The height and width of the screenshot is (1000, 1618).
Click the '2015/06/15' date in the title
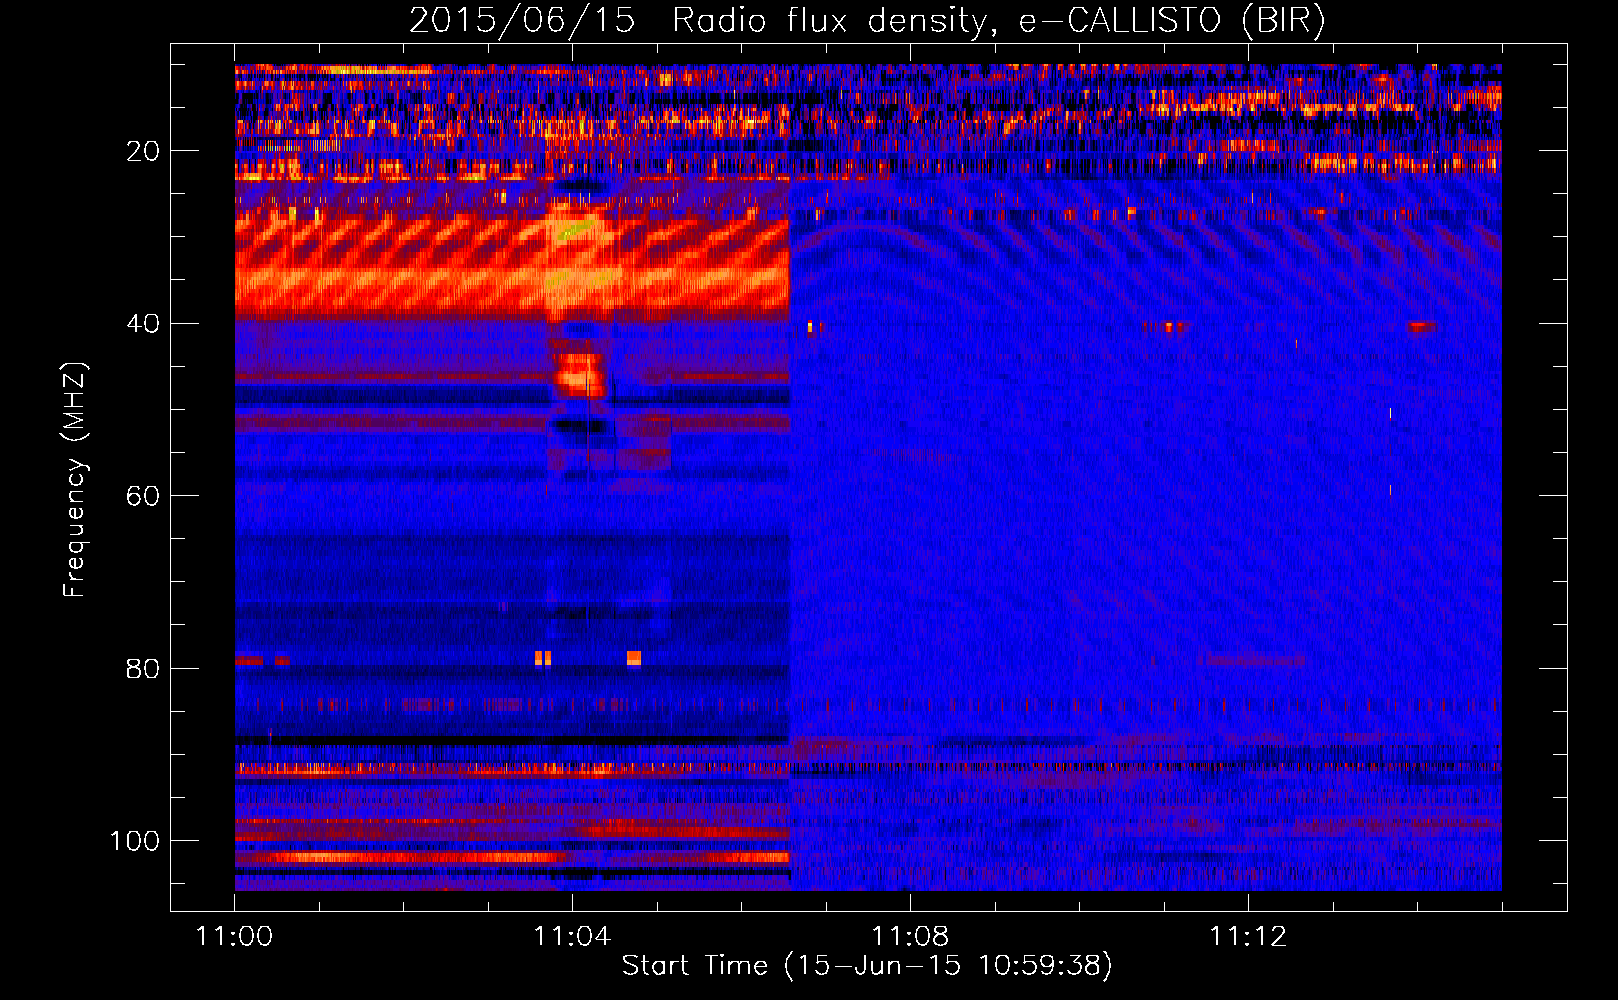[x=522, y=20]
